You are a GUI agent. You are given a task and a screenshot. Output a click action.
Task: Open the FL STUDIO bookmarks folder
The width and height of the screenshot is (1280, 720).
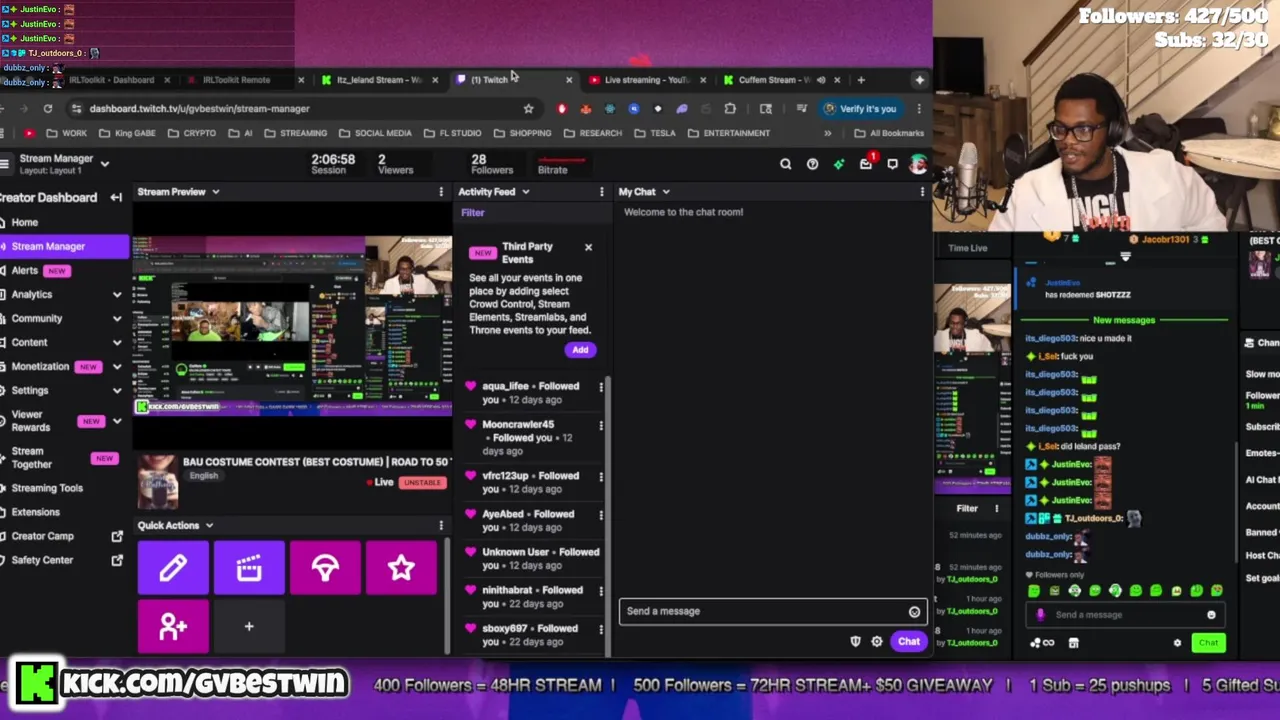[453, 133]
